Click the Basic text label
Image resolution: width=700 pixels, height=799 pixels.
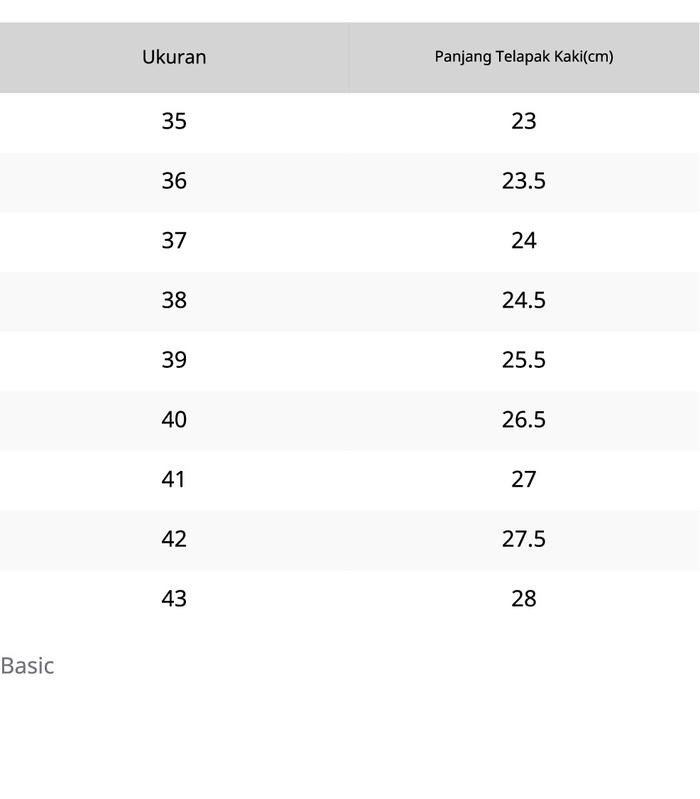coord(27,666)
